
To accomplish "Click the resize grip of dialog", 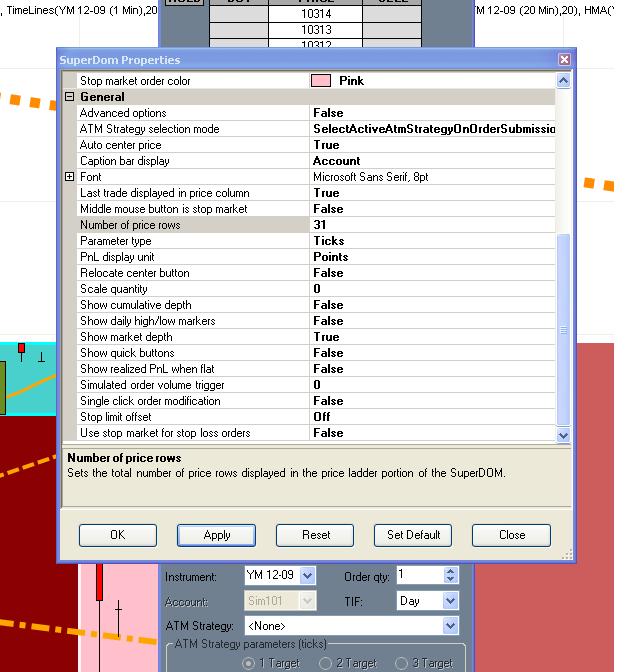I will [x=567, y=555].
